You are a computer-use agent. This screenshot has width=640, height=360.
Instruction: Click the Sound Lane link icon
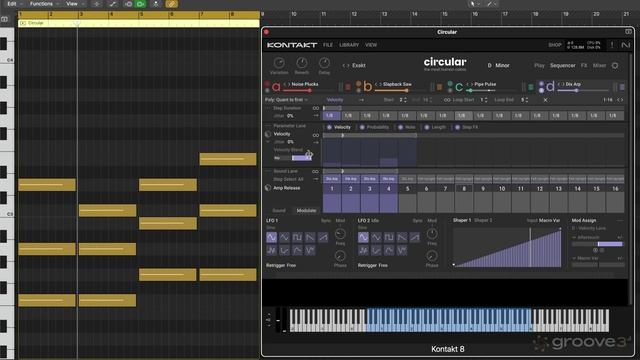pos(316,171)
